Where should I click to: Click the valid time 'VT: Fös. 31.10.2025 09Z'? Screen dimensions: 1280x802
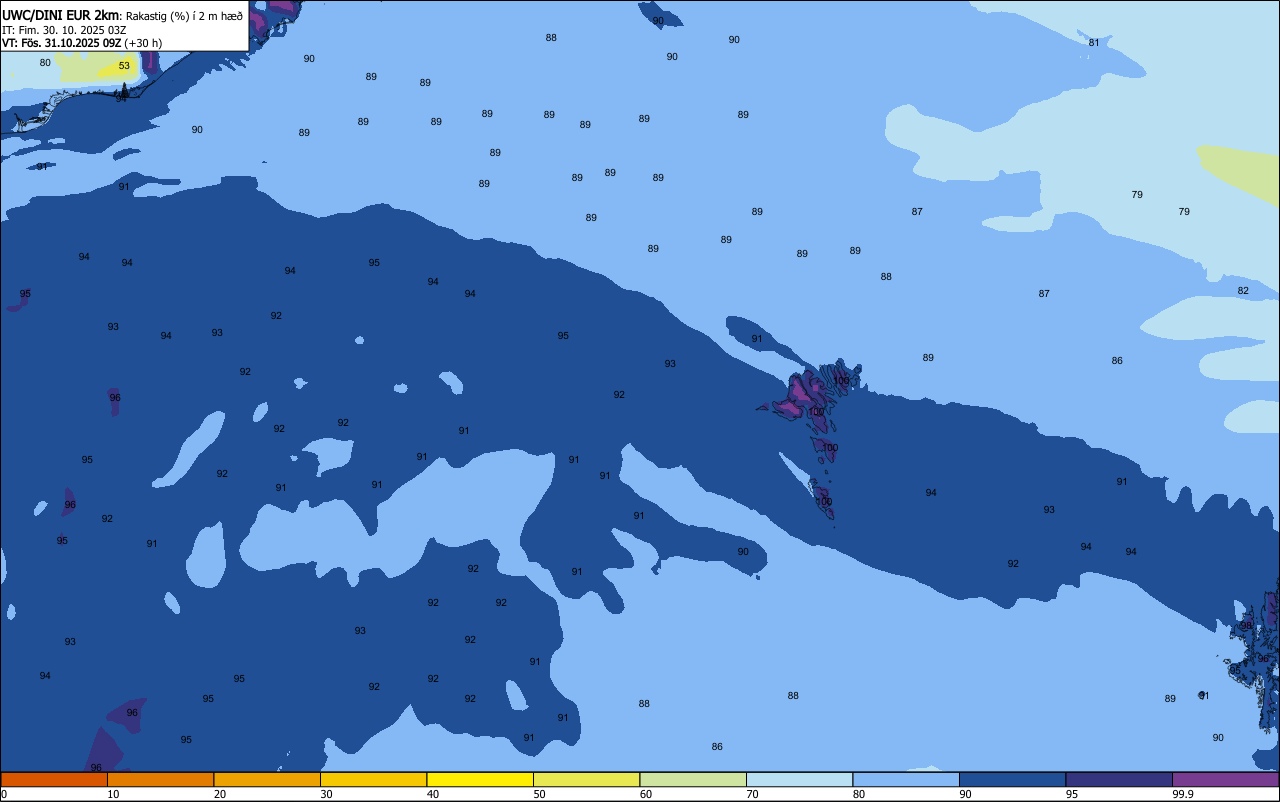(62, 43)
